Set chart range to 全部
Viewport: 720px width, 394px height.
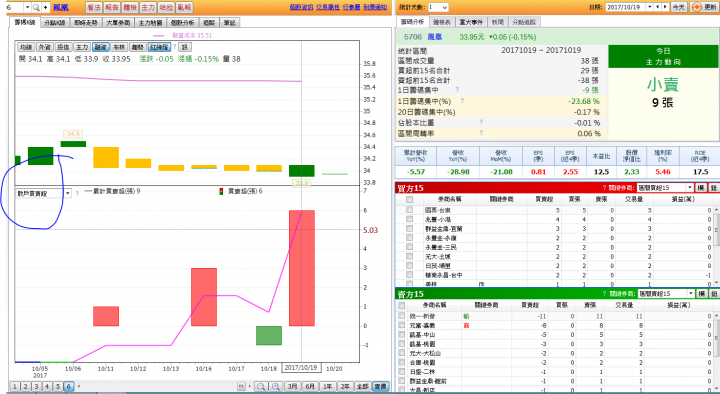coord(362,386)
